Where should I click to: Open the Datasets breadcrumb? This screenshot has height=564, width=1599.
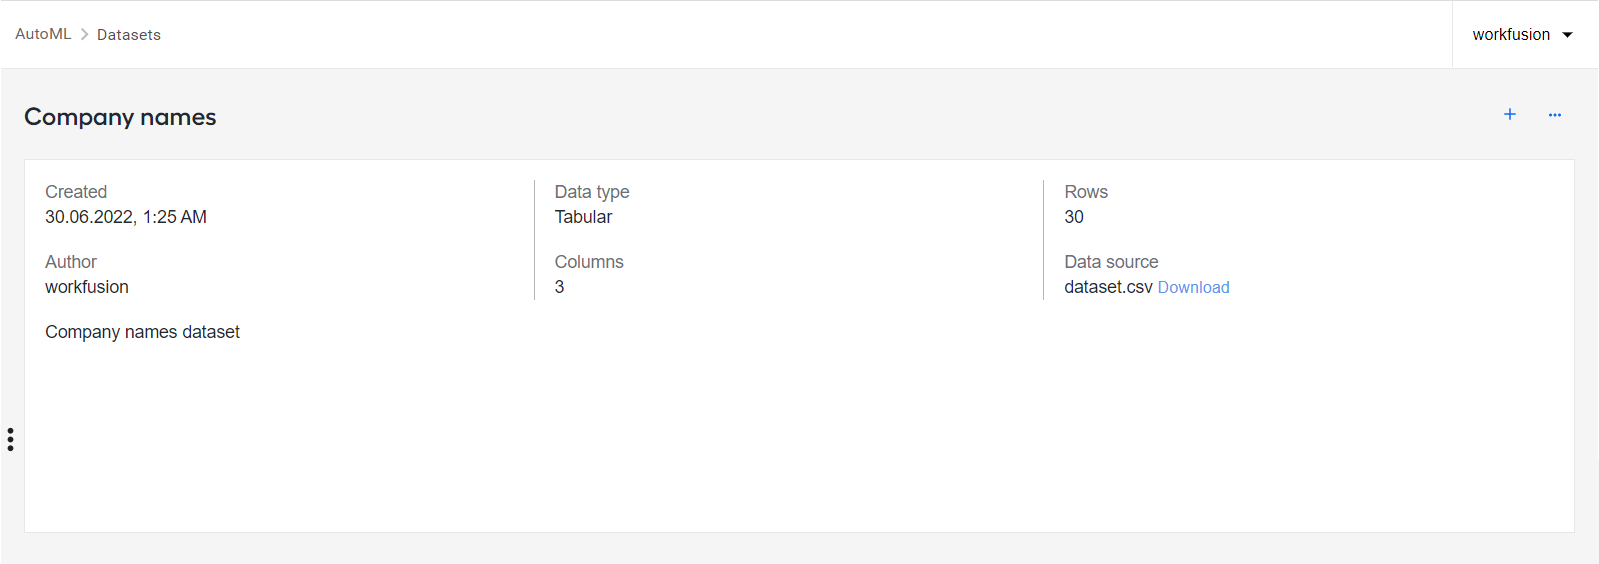[129, 35]
